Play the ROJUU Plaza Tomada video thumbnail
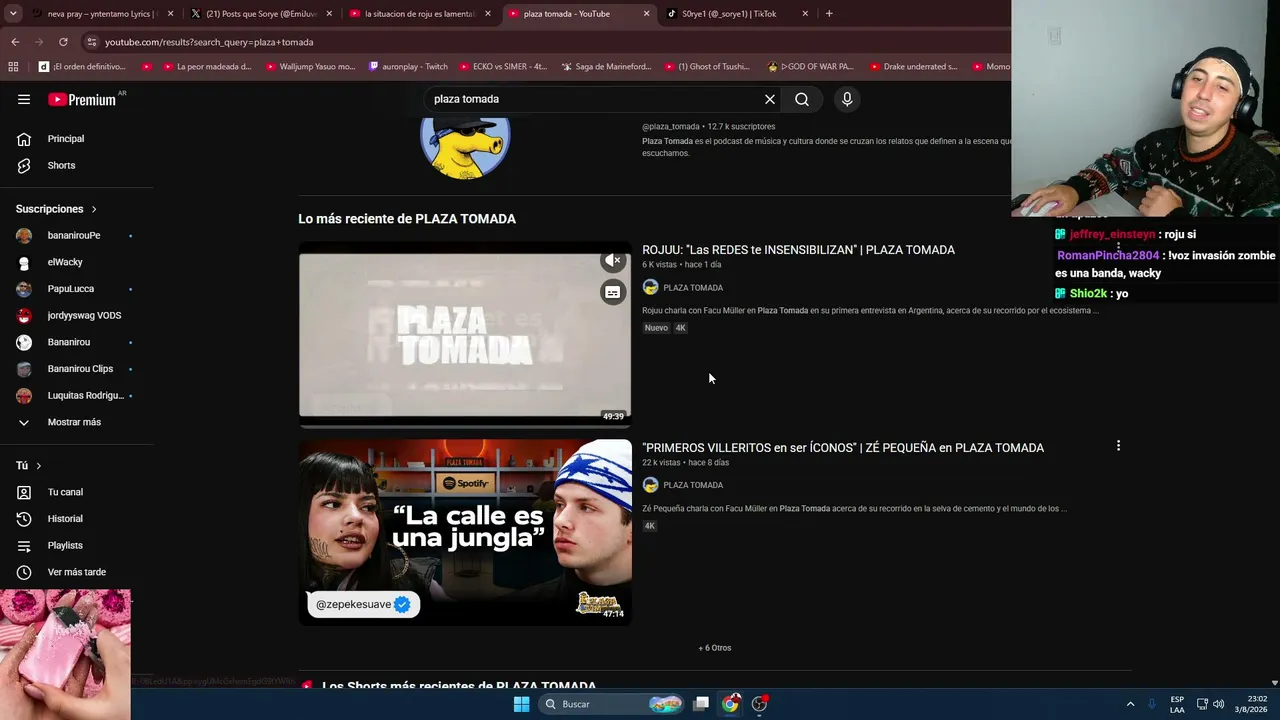 [x=465, y=334]
